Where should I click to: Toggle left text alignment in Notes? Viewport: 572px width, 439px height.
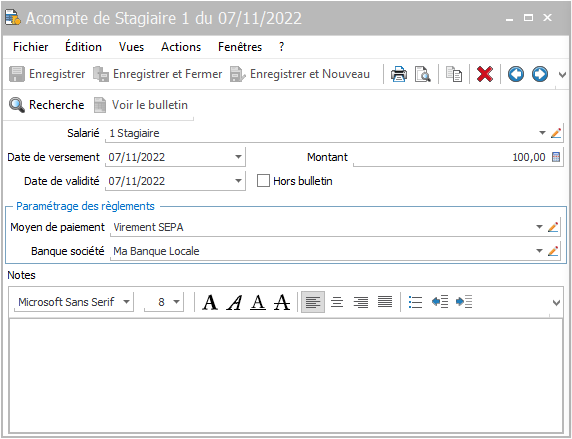(313, 302)
